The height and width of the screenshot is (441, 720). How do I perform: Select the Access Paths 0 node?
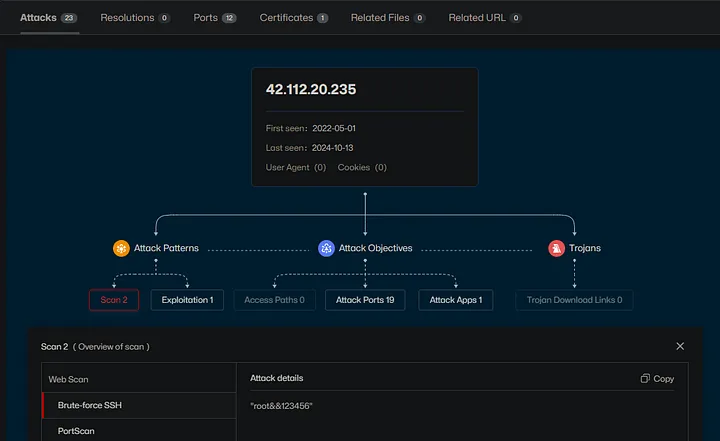point(275,300)
